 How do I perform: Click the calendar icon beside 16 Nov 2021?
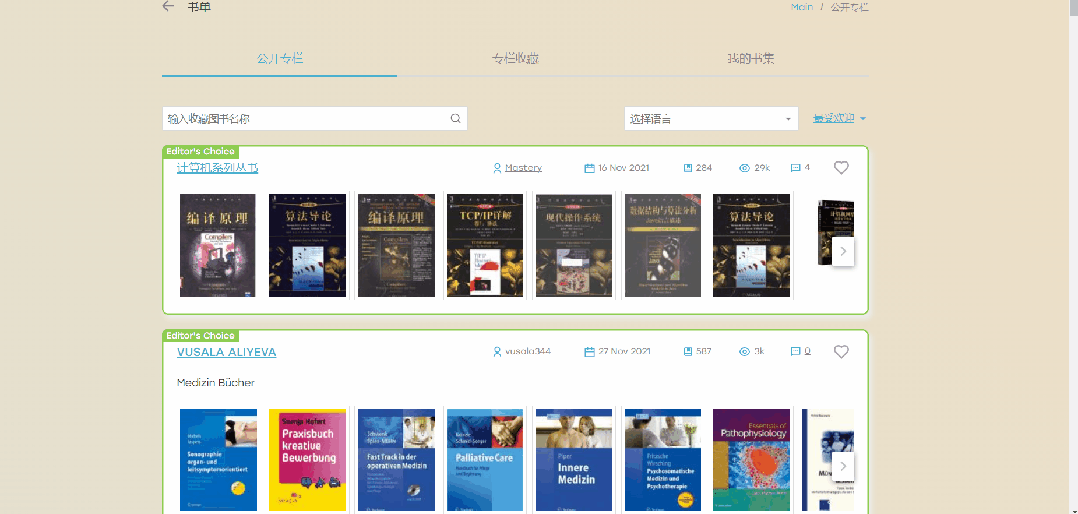point(589,168)
